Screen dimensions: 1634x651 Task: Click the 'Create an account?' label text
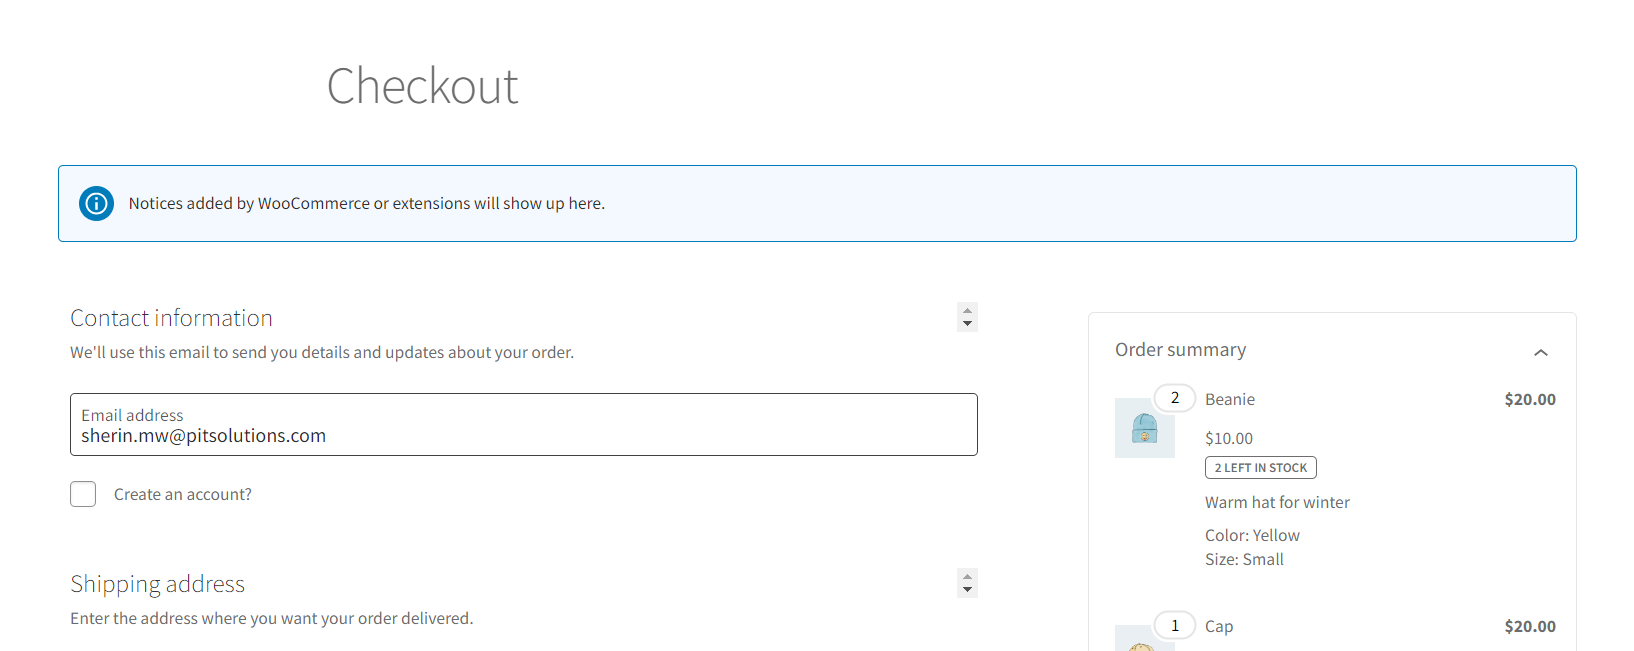[183, 495]
